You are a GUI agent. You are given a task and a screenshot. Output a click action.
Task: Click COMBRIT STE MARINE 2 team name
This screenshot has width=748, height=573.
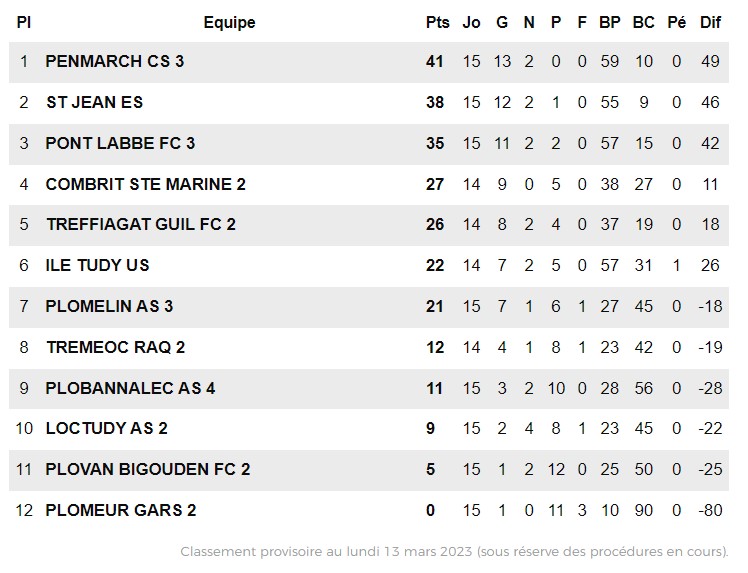pyautogui.click(x=145, y=184)
